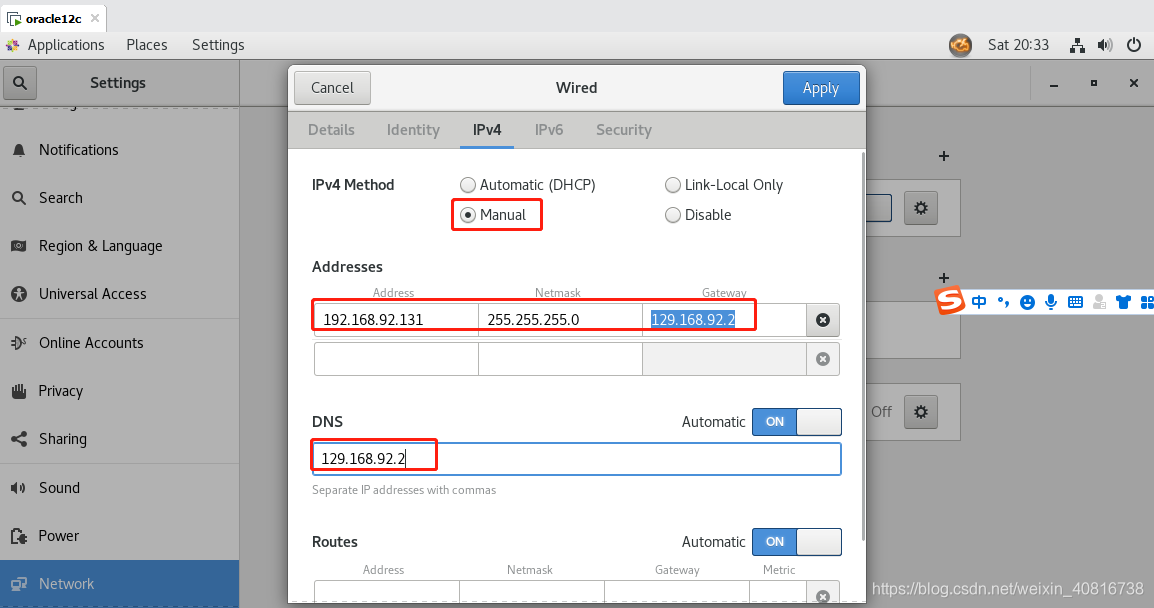Open Sound settings panel
This screenshot has width=1154, height=608.
point(119,487)
